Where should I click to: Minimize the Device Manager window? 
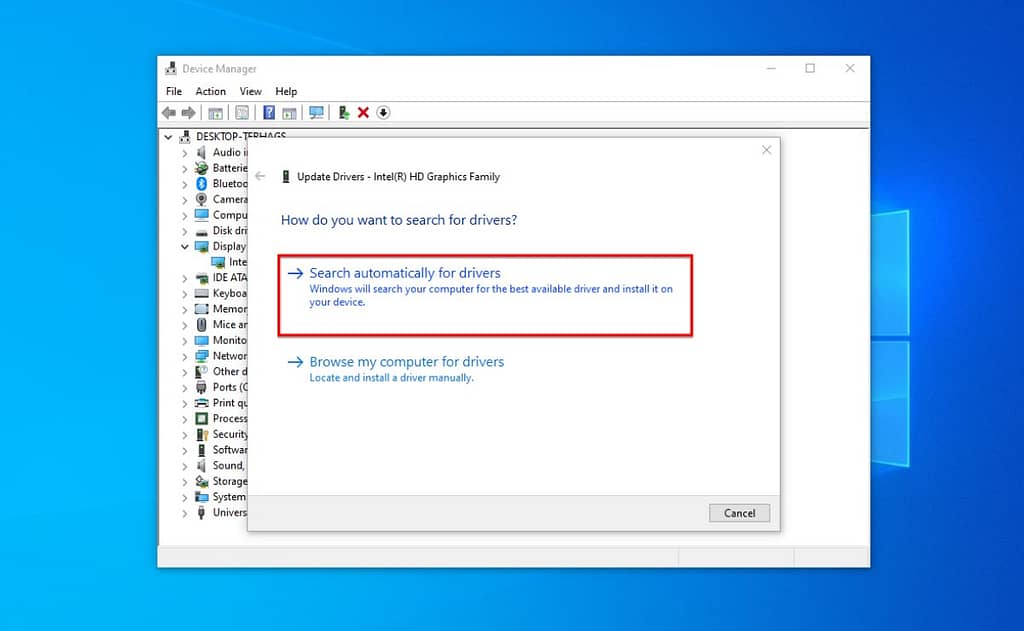click(x=771, y=68)
